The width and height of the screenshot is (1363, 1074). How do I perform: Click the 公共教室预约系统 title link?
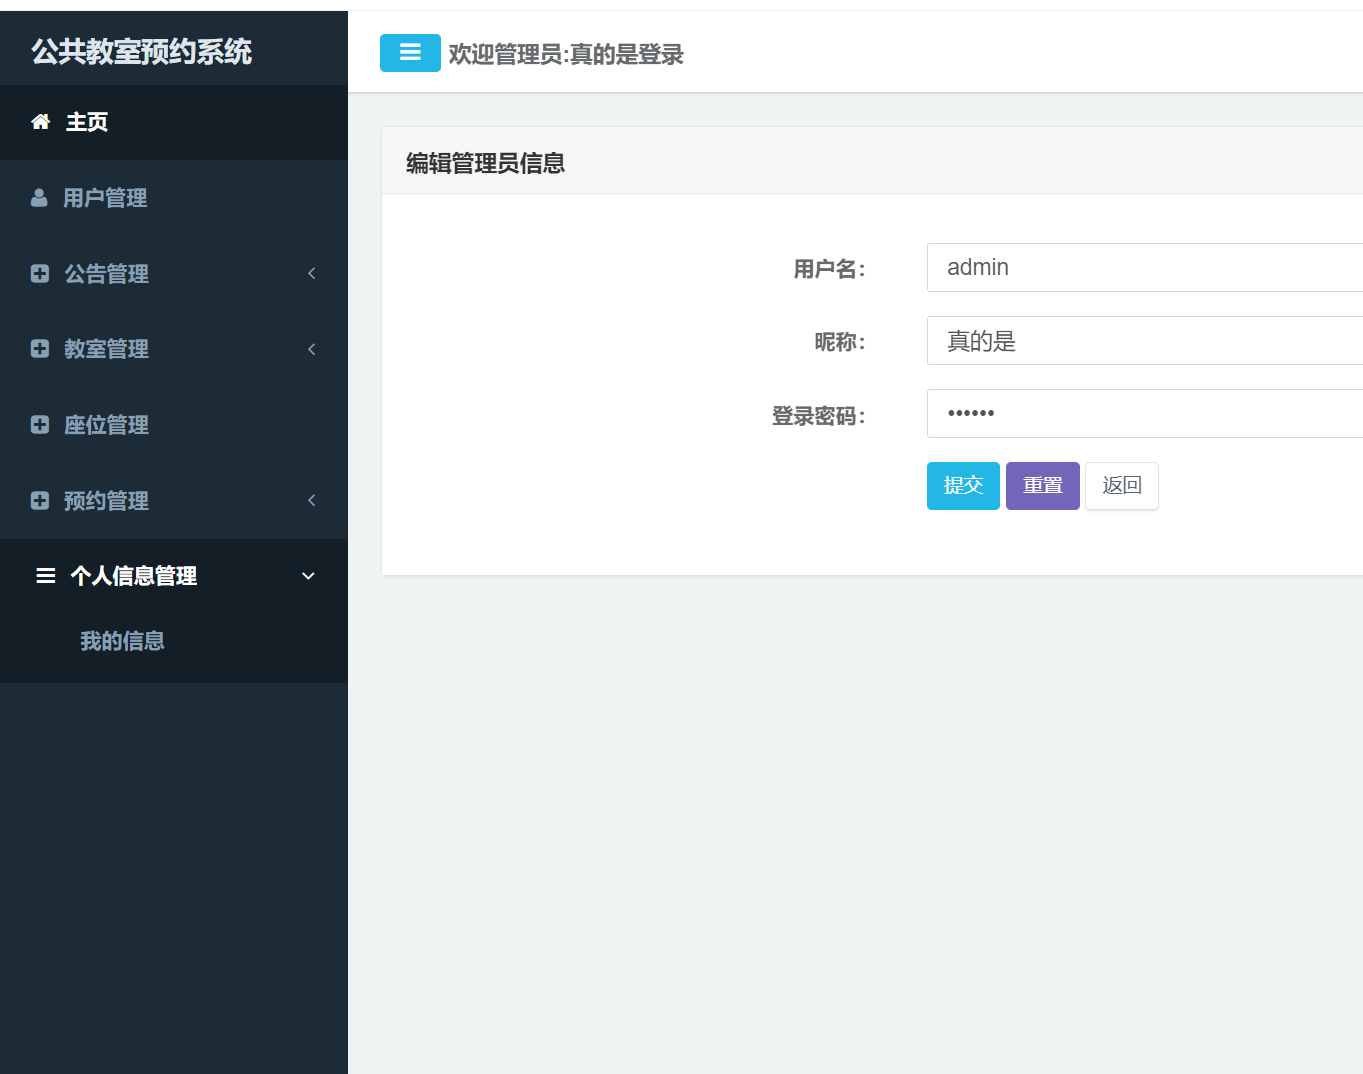pos(141,51)
